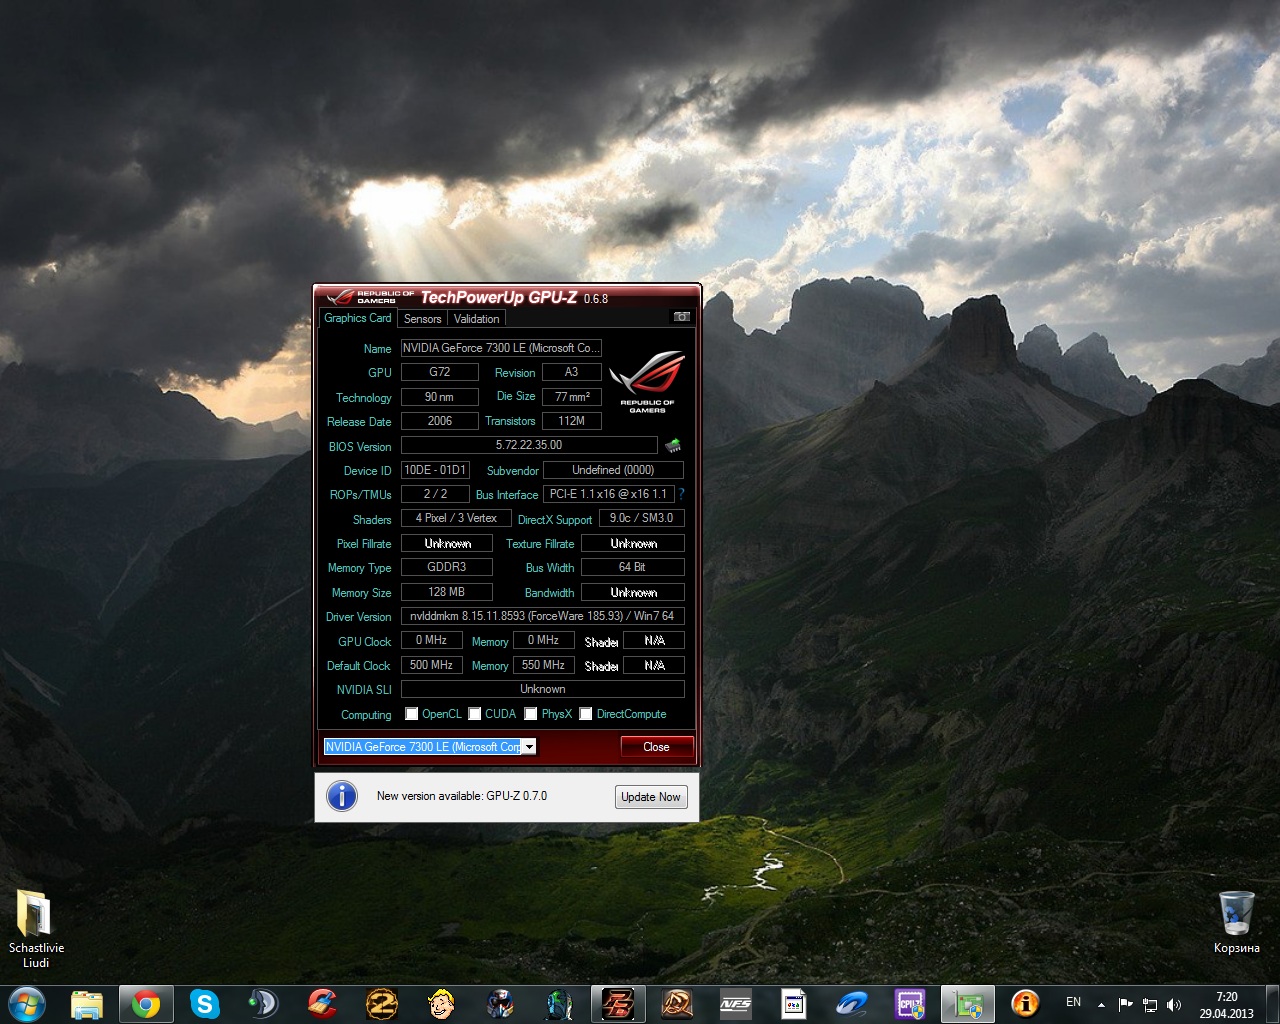Open Google Chrome from the taskbar

[146, 1003]
